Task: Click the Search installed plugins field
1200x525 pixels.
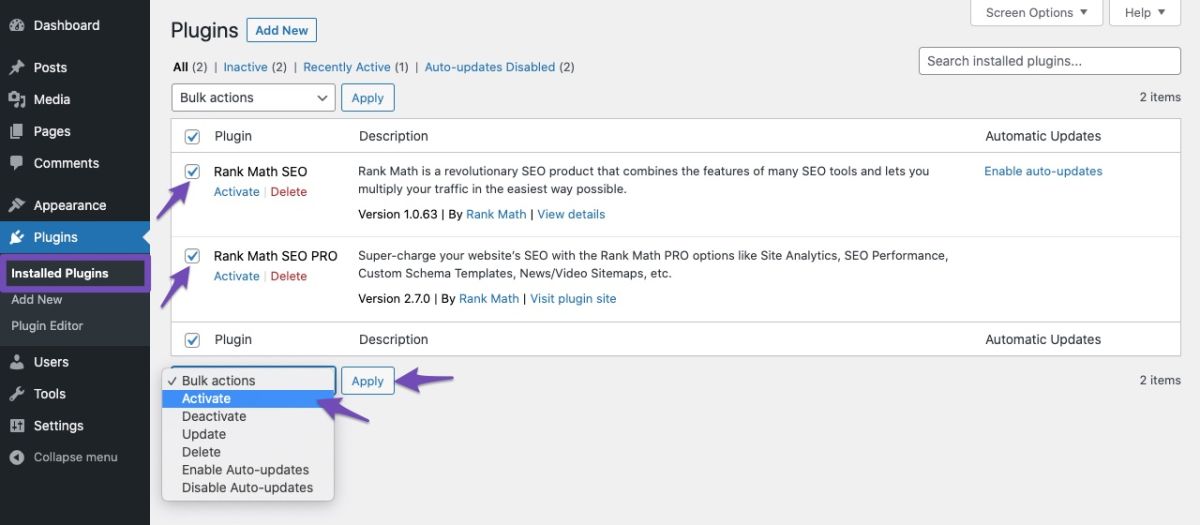Action: click(x=1050, y=61)
